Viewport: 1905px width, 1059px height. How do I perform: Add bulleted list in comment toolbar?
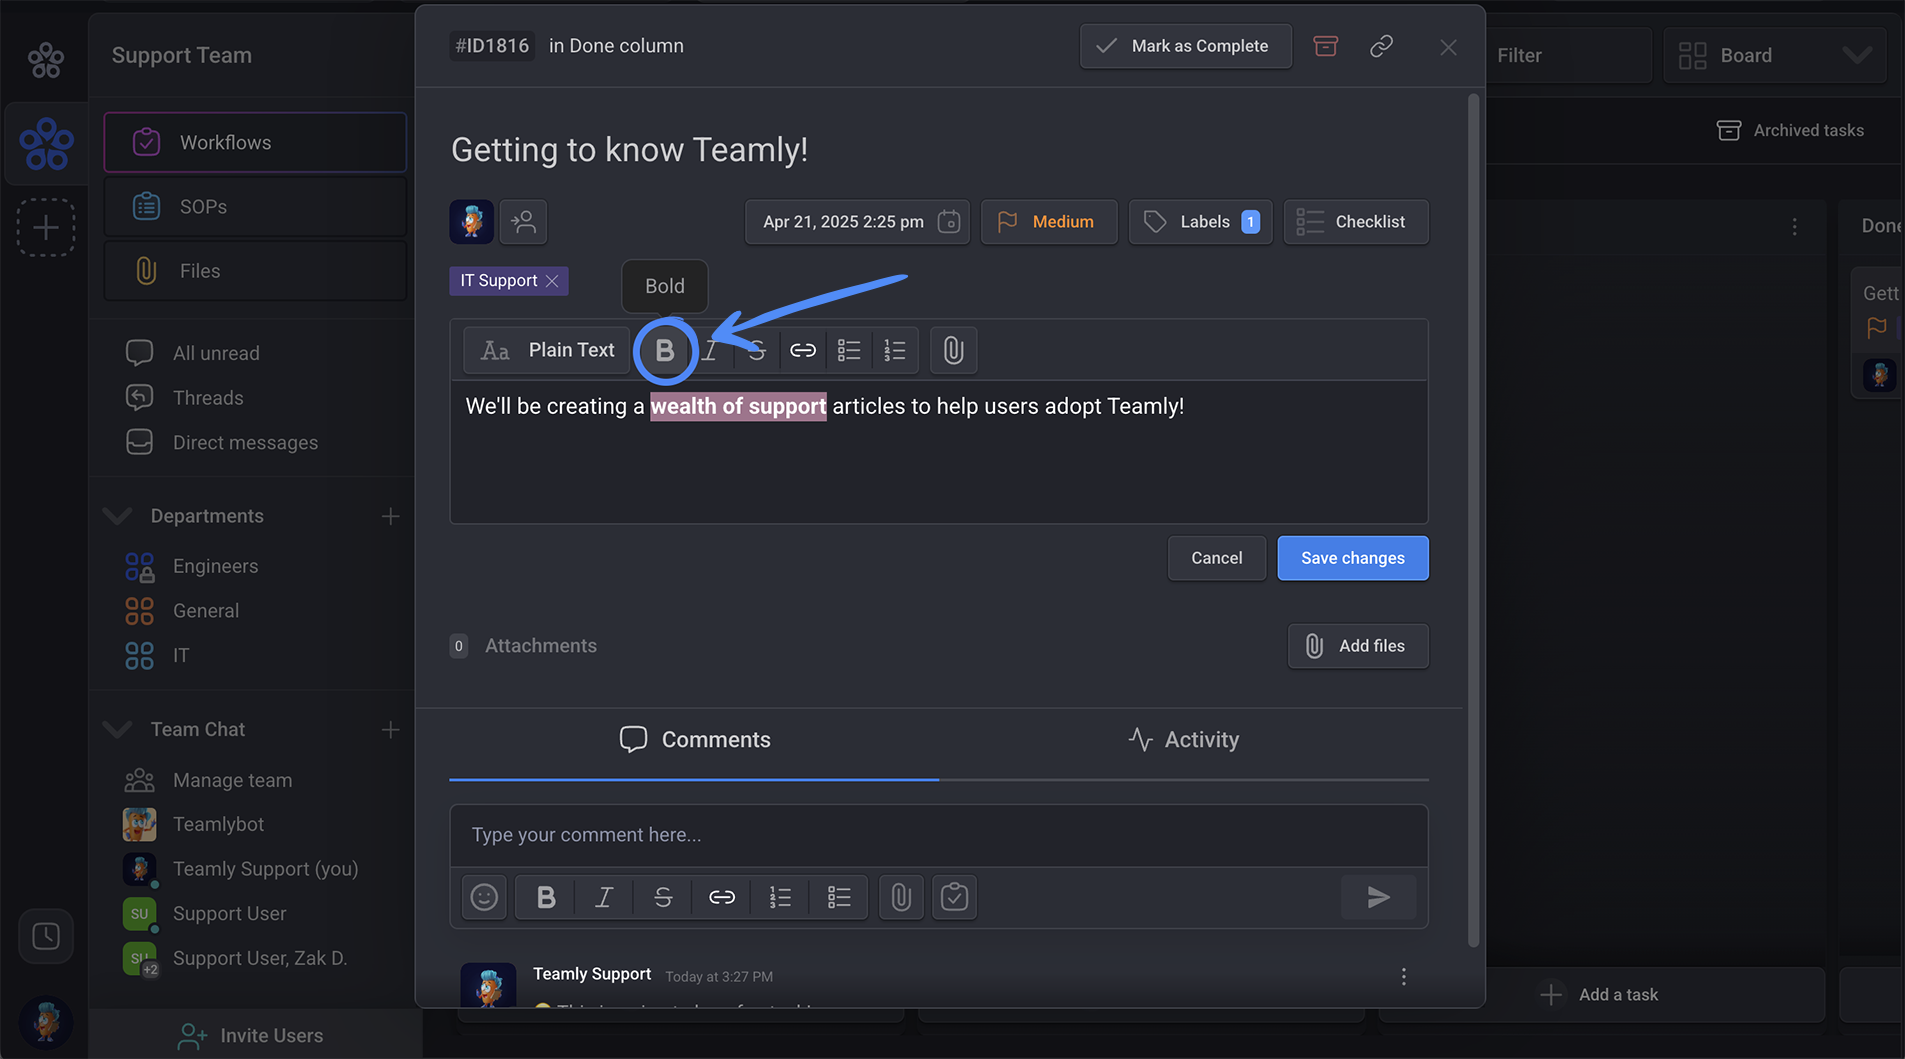[x=839, y=897]
